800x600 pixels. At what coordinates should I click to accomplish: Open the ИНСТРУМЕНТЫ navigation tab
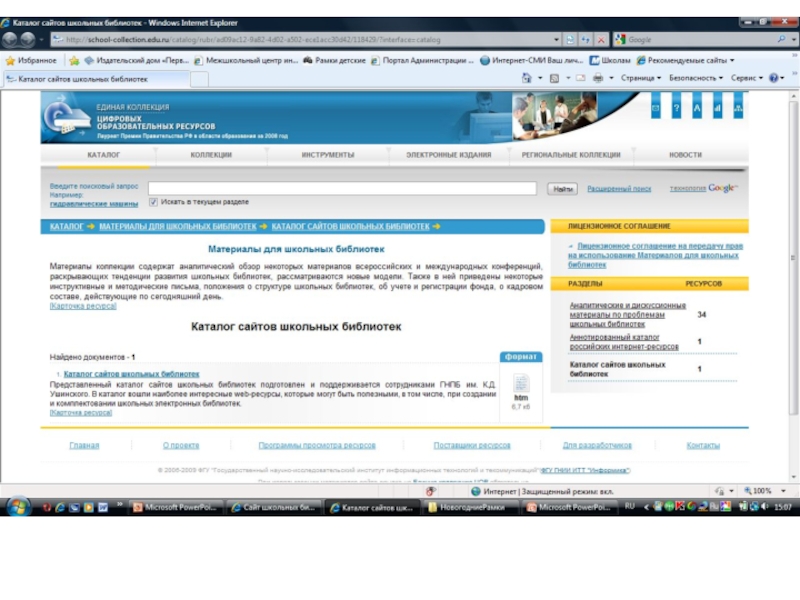click(328, 155)
